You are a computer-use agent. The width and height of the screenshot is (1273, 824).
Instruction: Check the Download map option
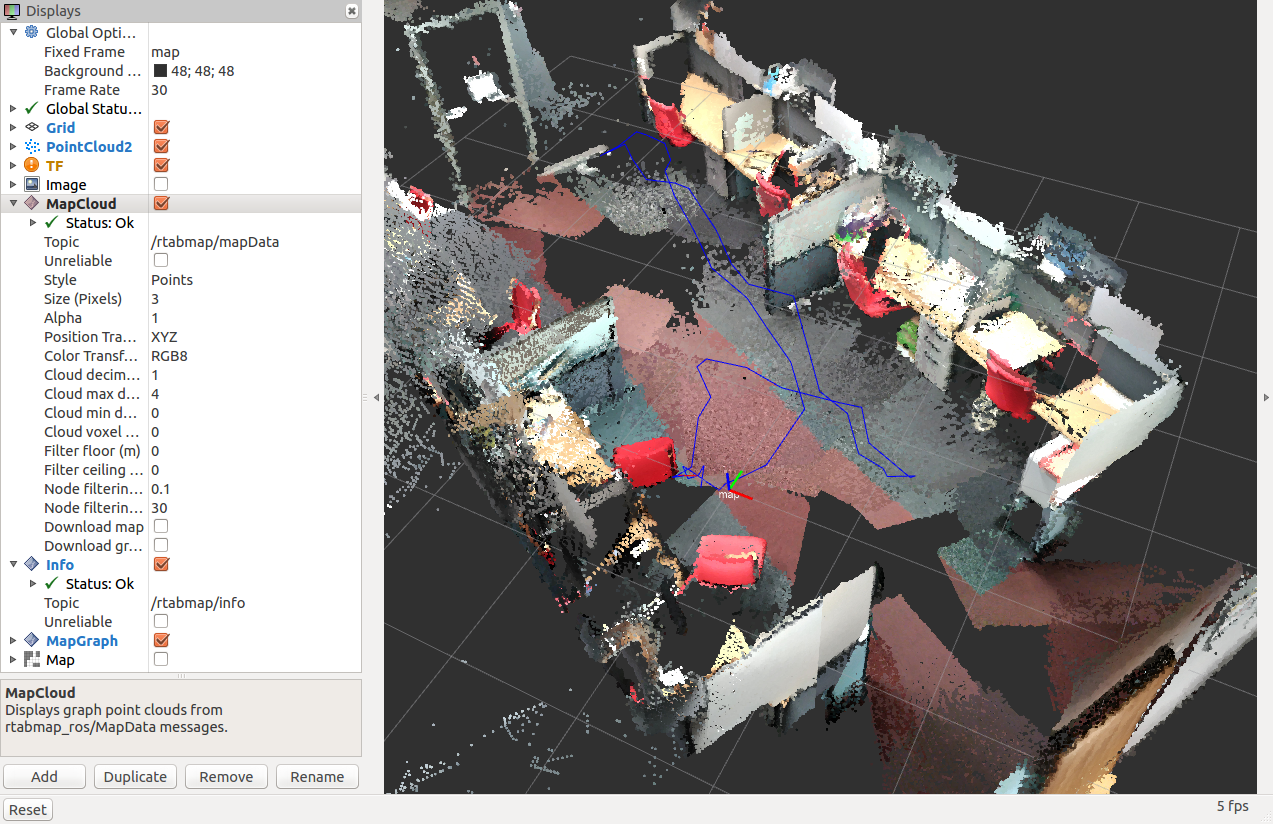(161, 527)
